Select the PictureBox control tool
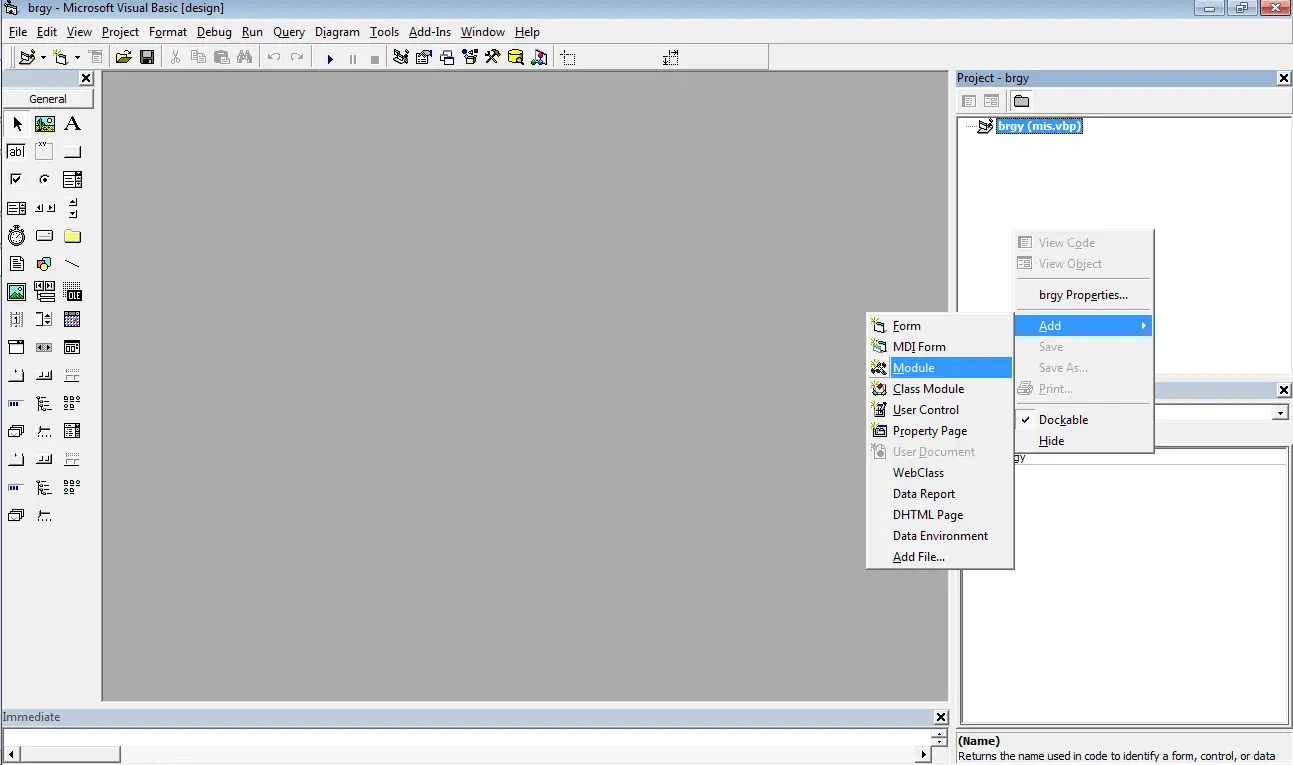Image resolution: width=1293 pixels, height=765 pixels. pyautogui.click(x=45, y=124)
